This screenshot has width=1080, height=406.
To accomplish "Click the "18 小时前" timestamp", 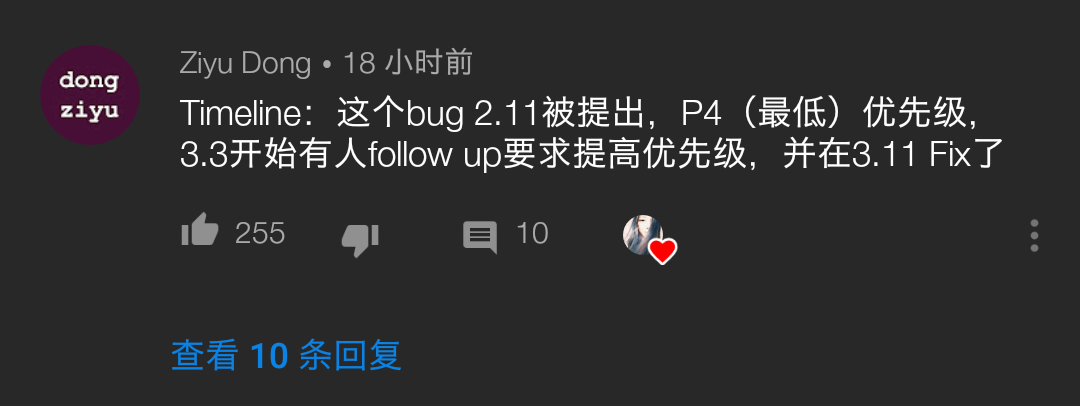I will [x=408, y=63].
